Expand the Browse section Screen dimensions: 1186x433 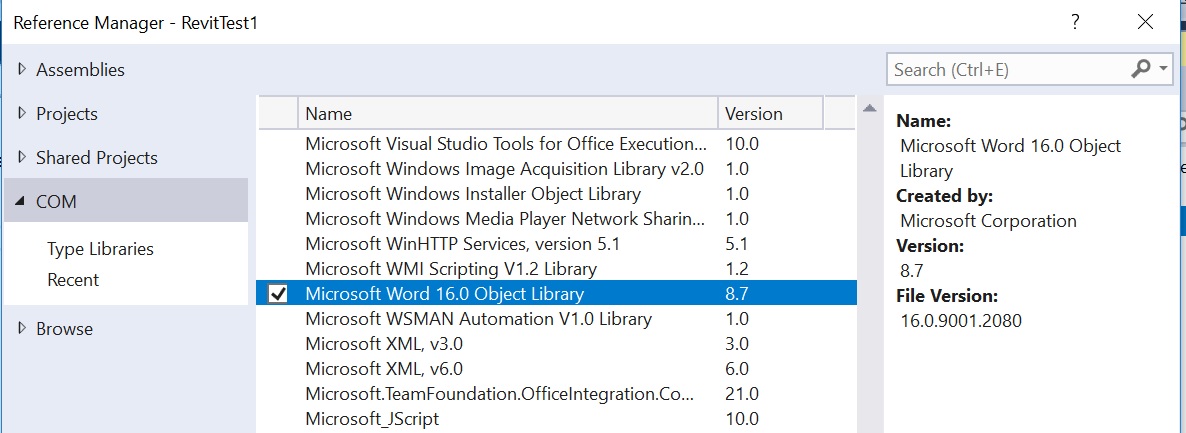(23, 329)
